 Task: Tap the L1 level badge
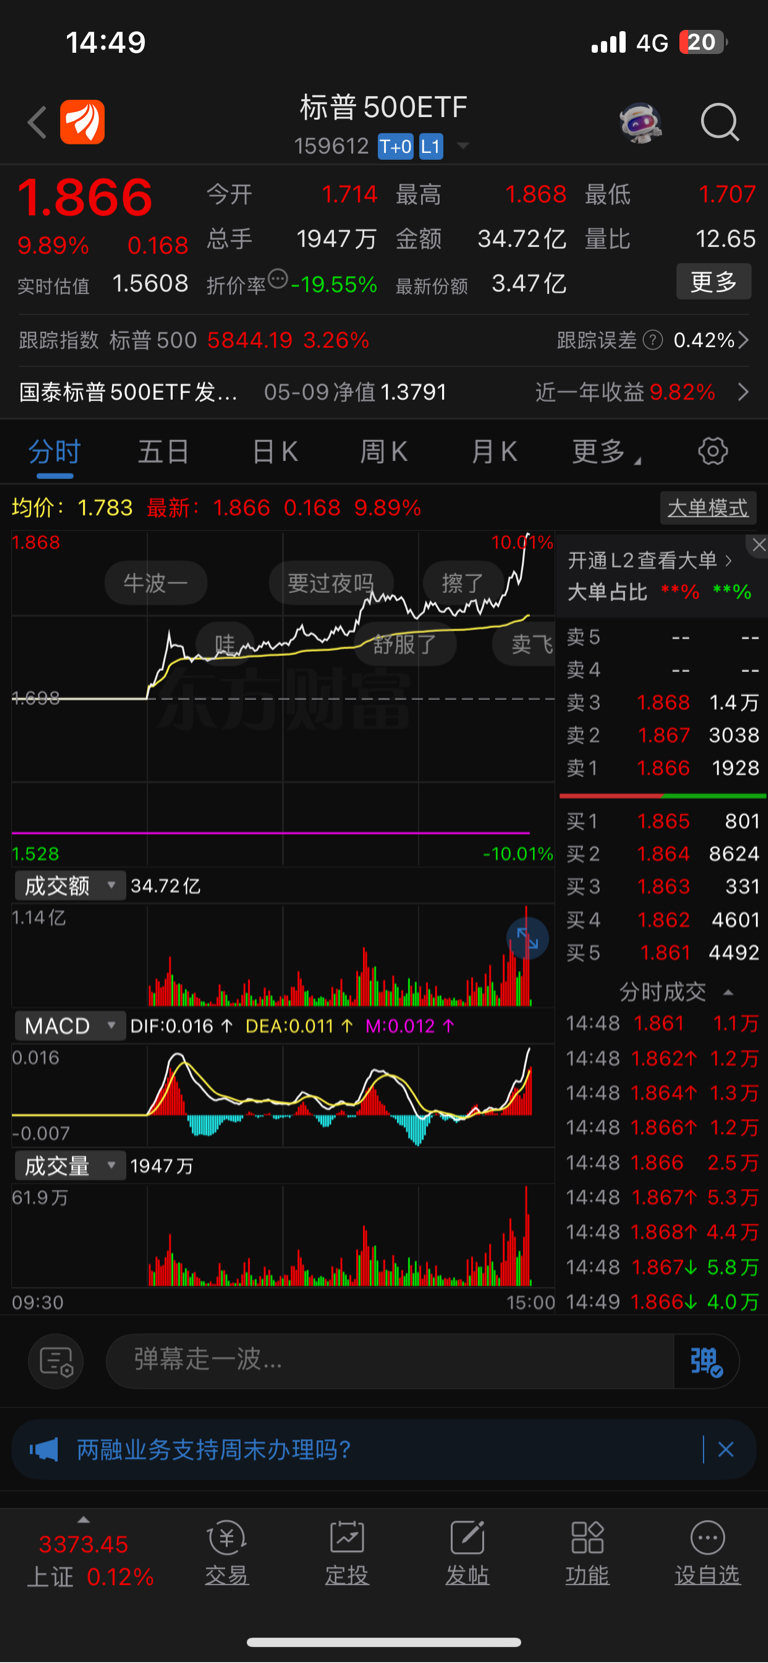430,147
